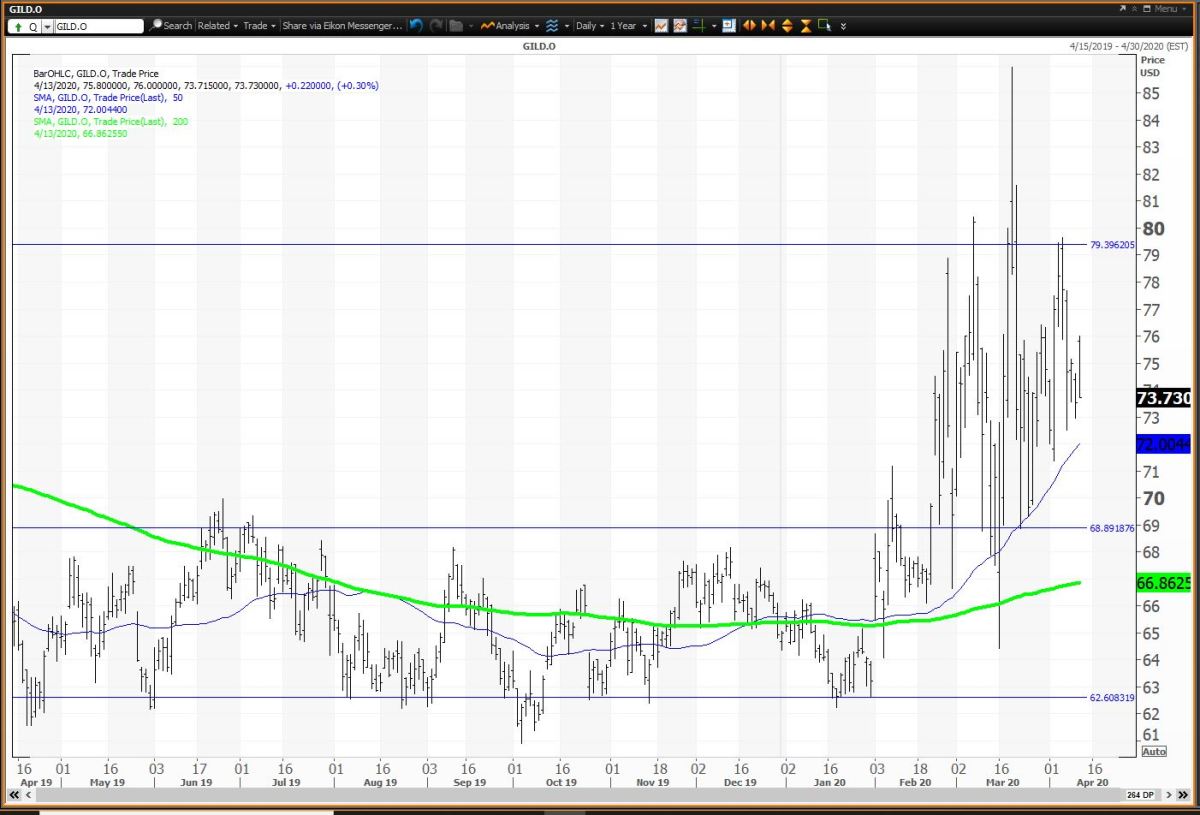
Task: Click the redo arrow icon
Action: coord(434,26)
